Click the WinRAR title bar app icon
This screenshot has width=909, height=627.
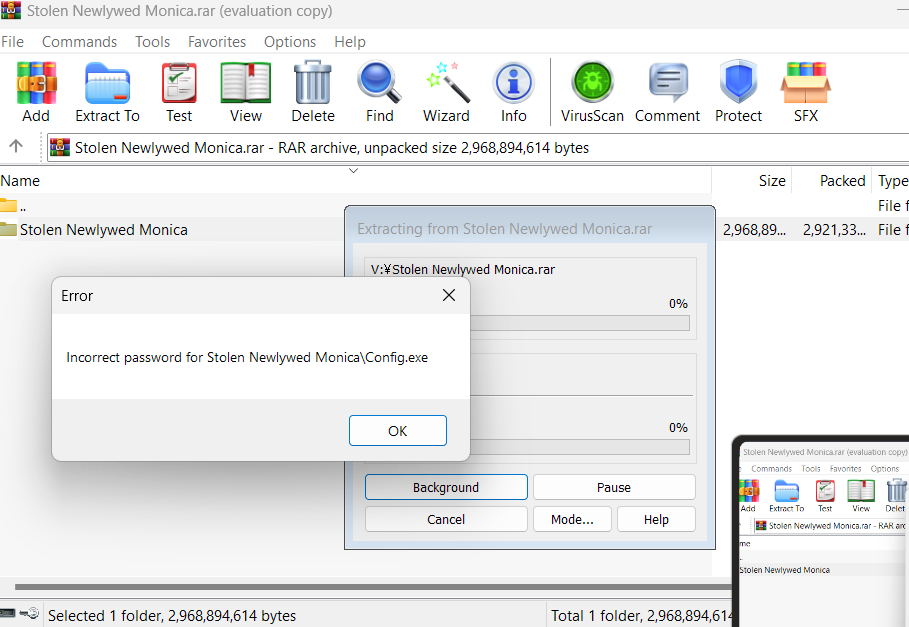point(10,10)
